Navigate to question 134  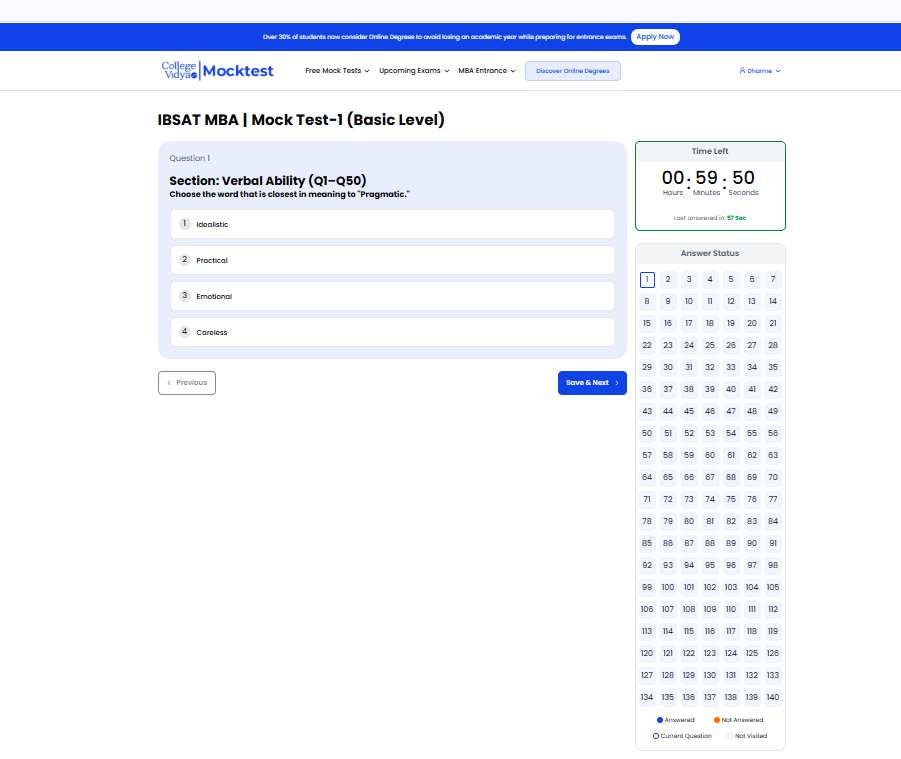click(647, 698)
